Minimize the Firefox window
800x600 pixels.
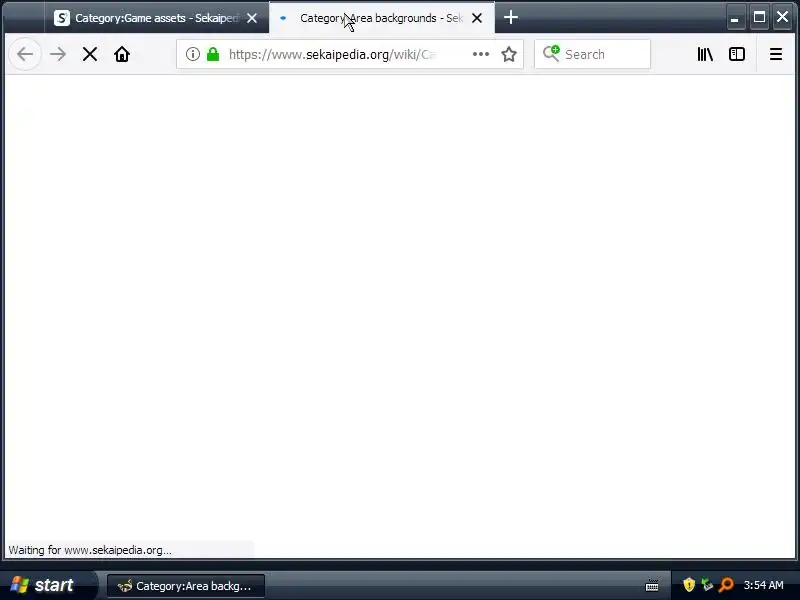pyautogui.click(x=735, y=18)
